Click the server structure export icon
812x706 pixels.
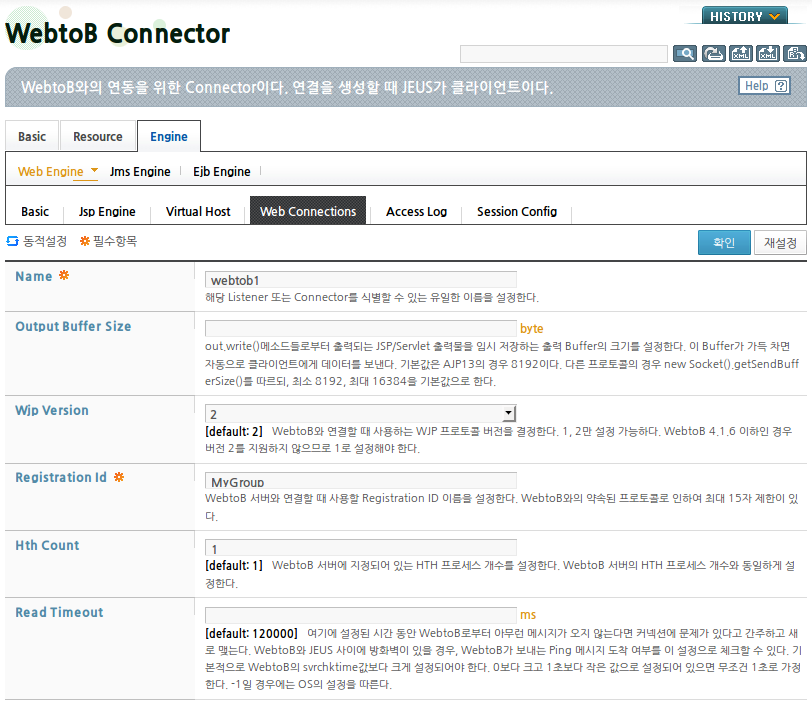tap(794, 53)
